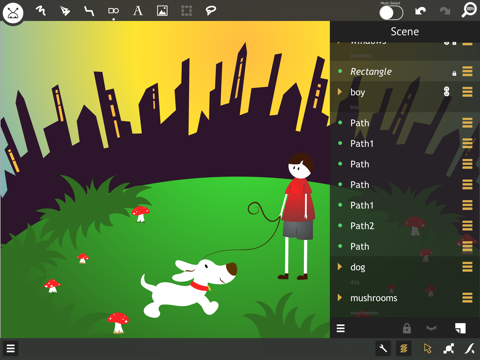The height and width of the screenshot is (360, 480).
Task: Choose the text tool
Action: tap(138, 11)
